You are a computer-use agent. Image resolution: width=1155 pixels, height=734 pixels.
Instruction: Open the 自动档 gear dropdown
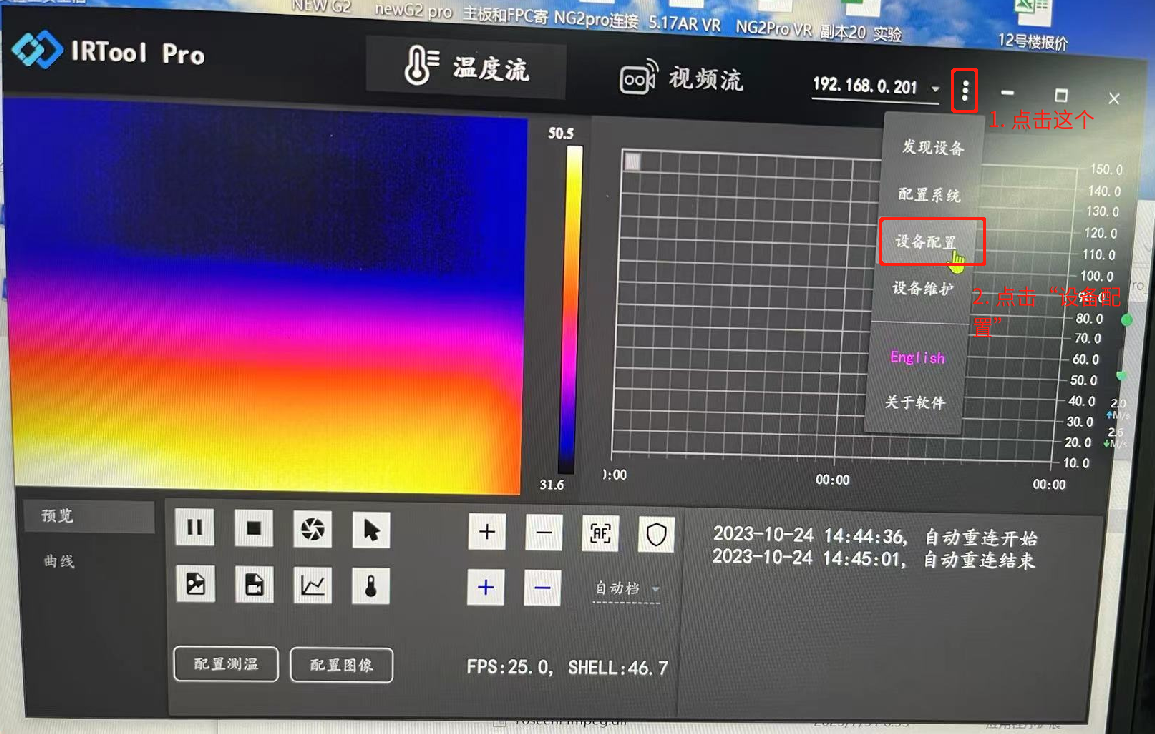(x=627, y=589)
